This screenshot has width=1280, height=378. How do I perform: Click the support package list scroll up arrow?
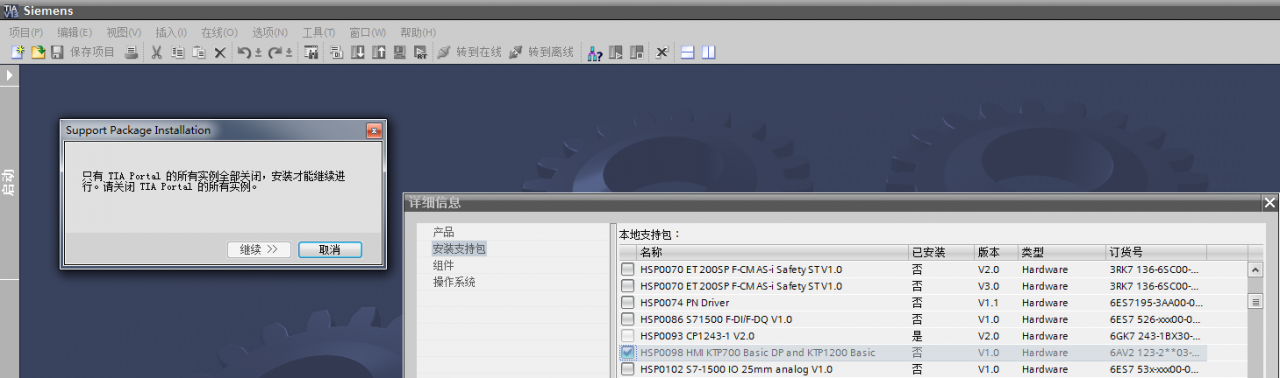pos(1256,269)
